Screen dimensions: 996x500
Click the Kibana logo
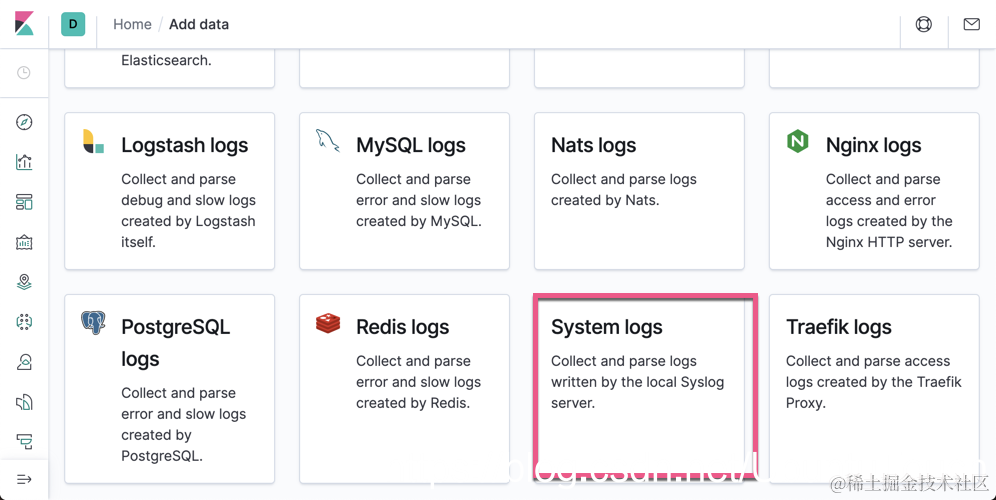tap(24, 24)
